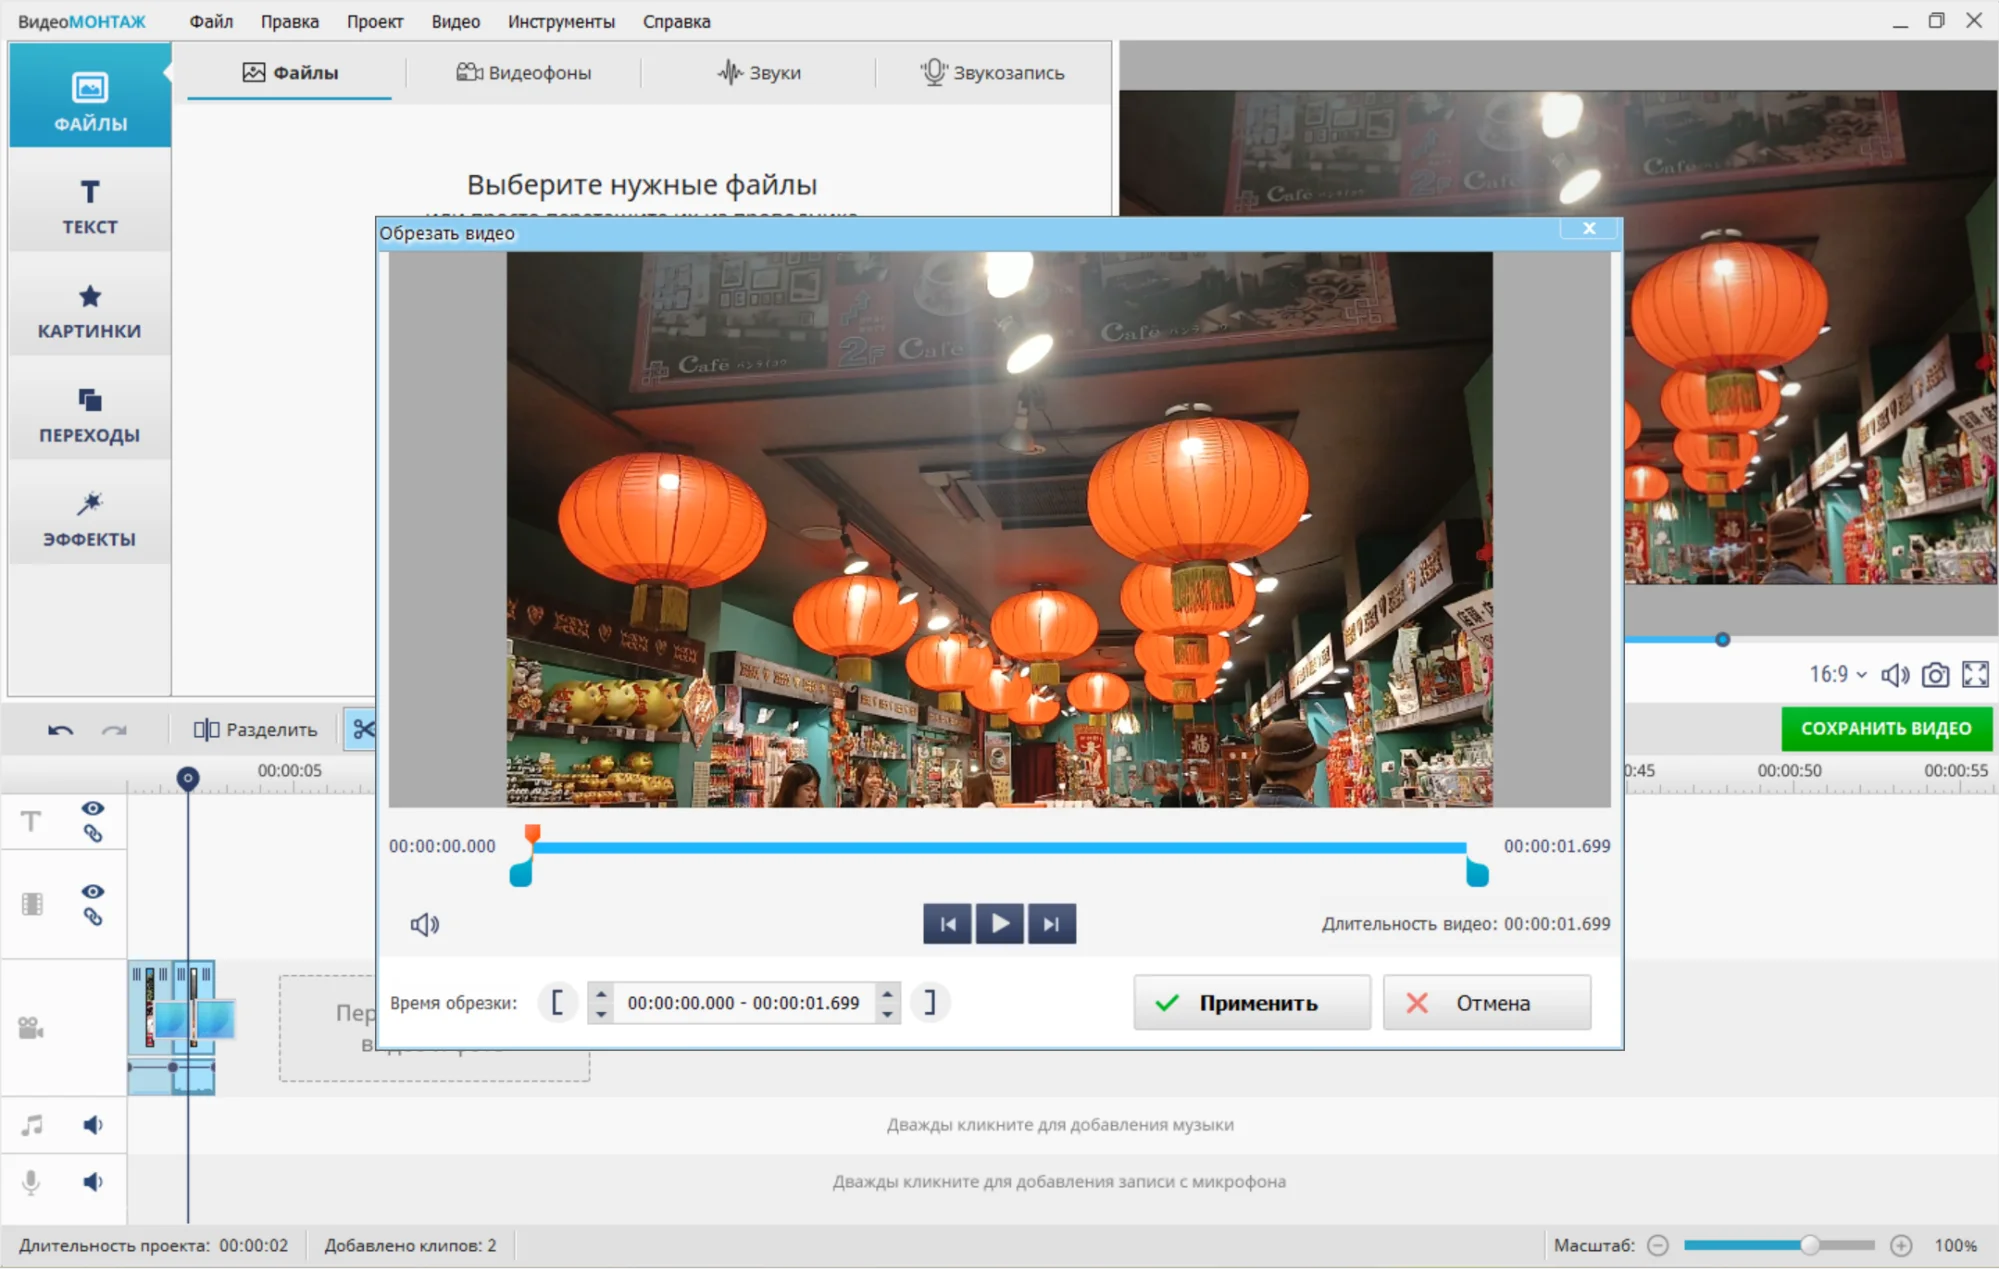The height and width of the screenshot is (1269, 1999).
Task: Switch to the Звуки tab
Action: click(759, 72)
